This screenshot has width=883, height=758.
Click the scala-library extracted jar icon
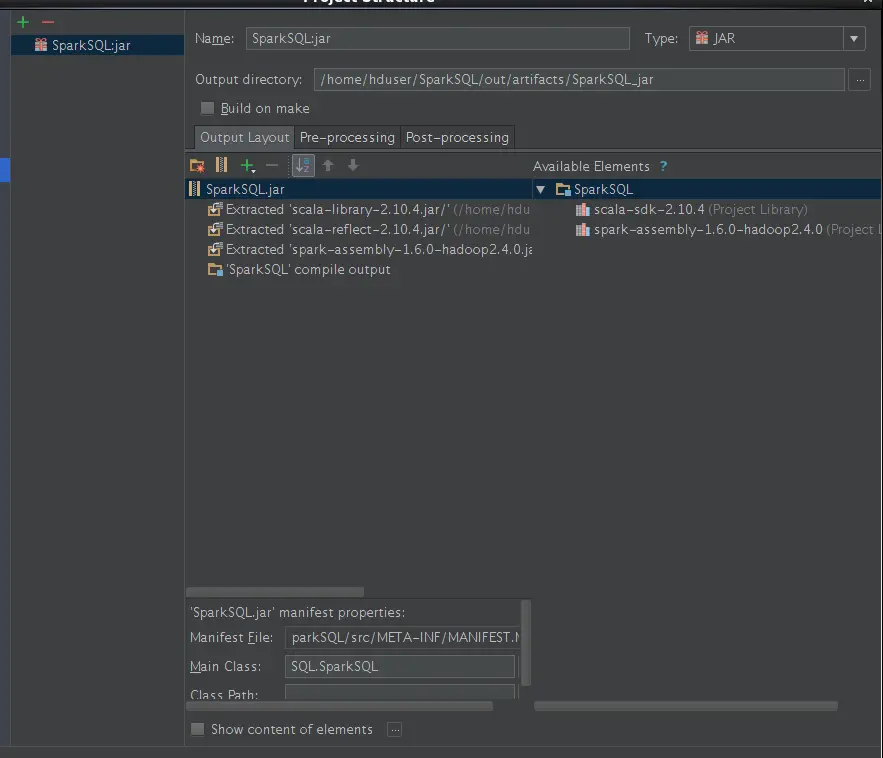click(x=215, y=209)
